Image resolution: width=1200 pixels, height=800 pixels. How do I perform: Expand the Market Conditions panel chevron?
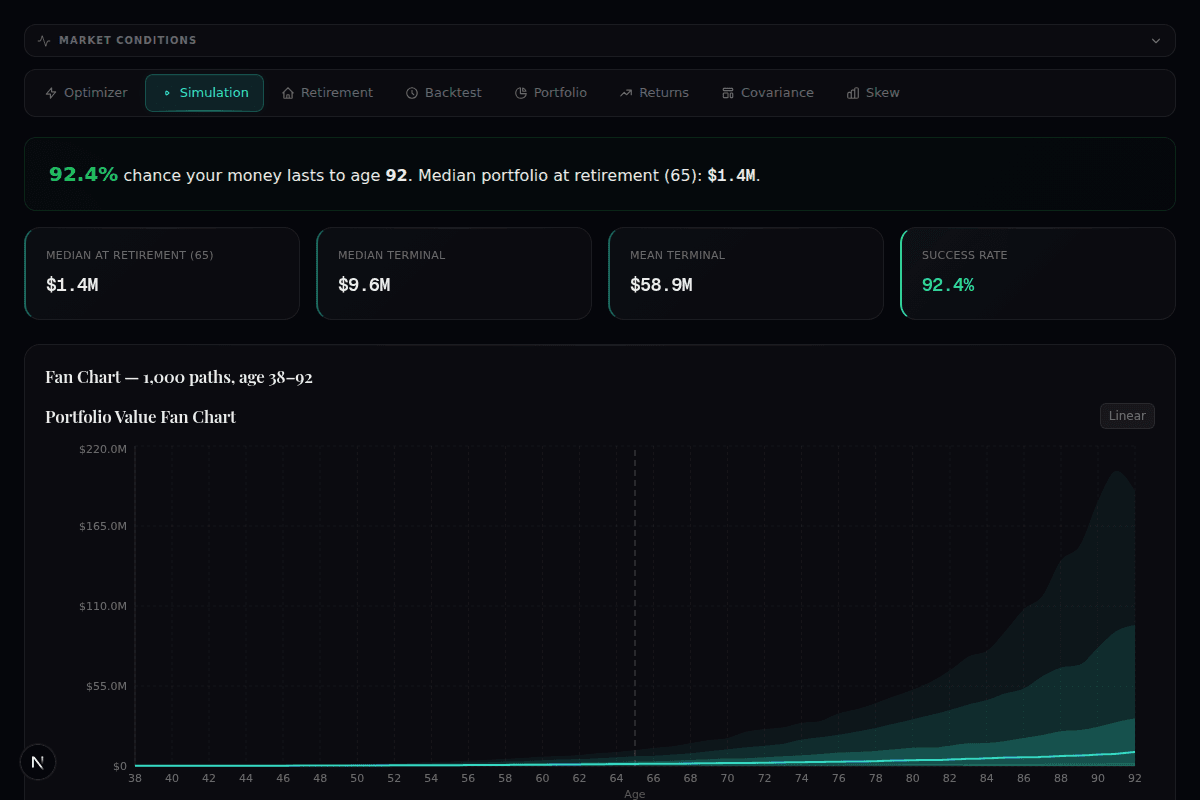[x=1156, y=41]
